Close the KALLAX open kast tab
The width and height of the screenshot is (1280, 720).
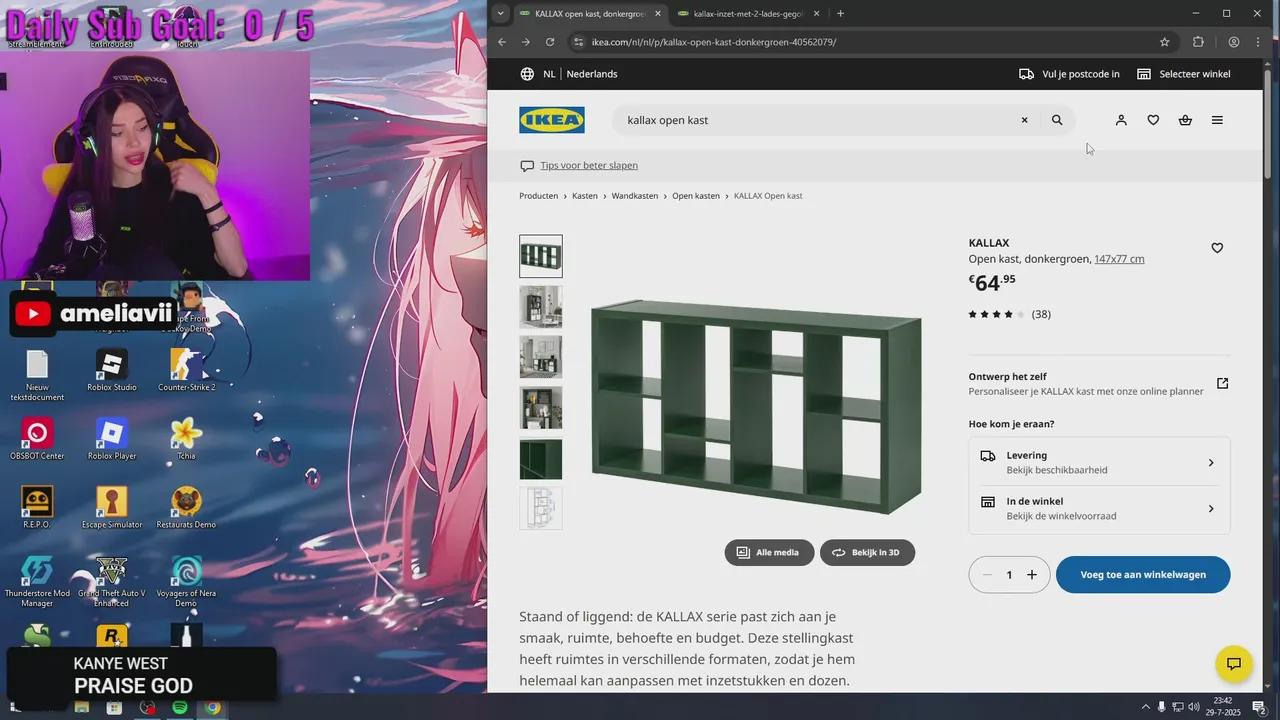coord(658,14)
